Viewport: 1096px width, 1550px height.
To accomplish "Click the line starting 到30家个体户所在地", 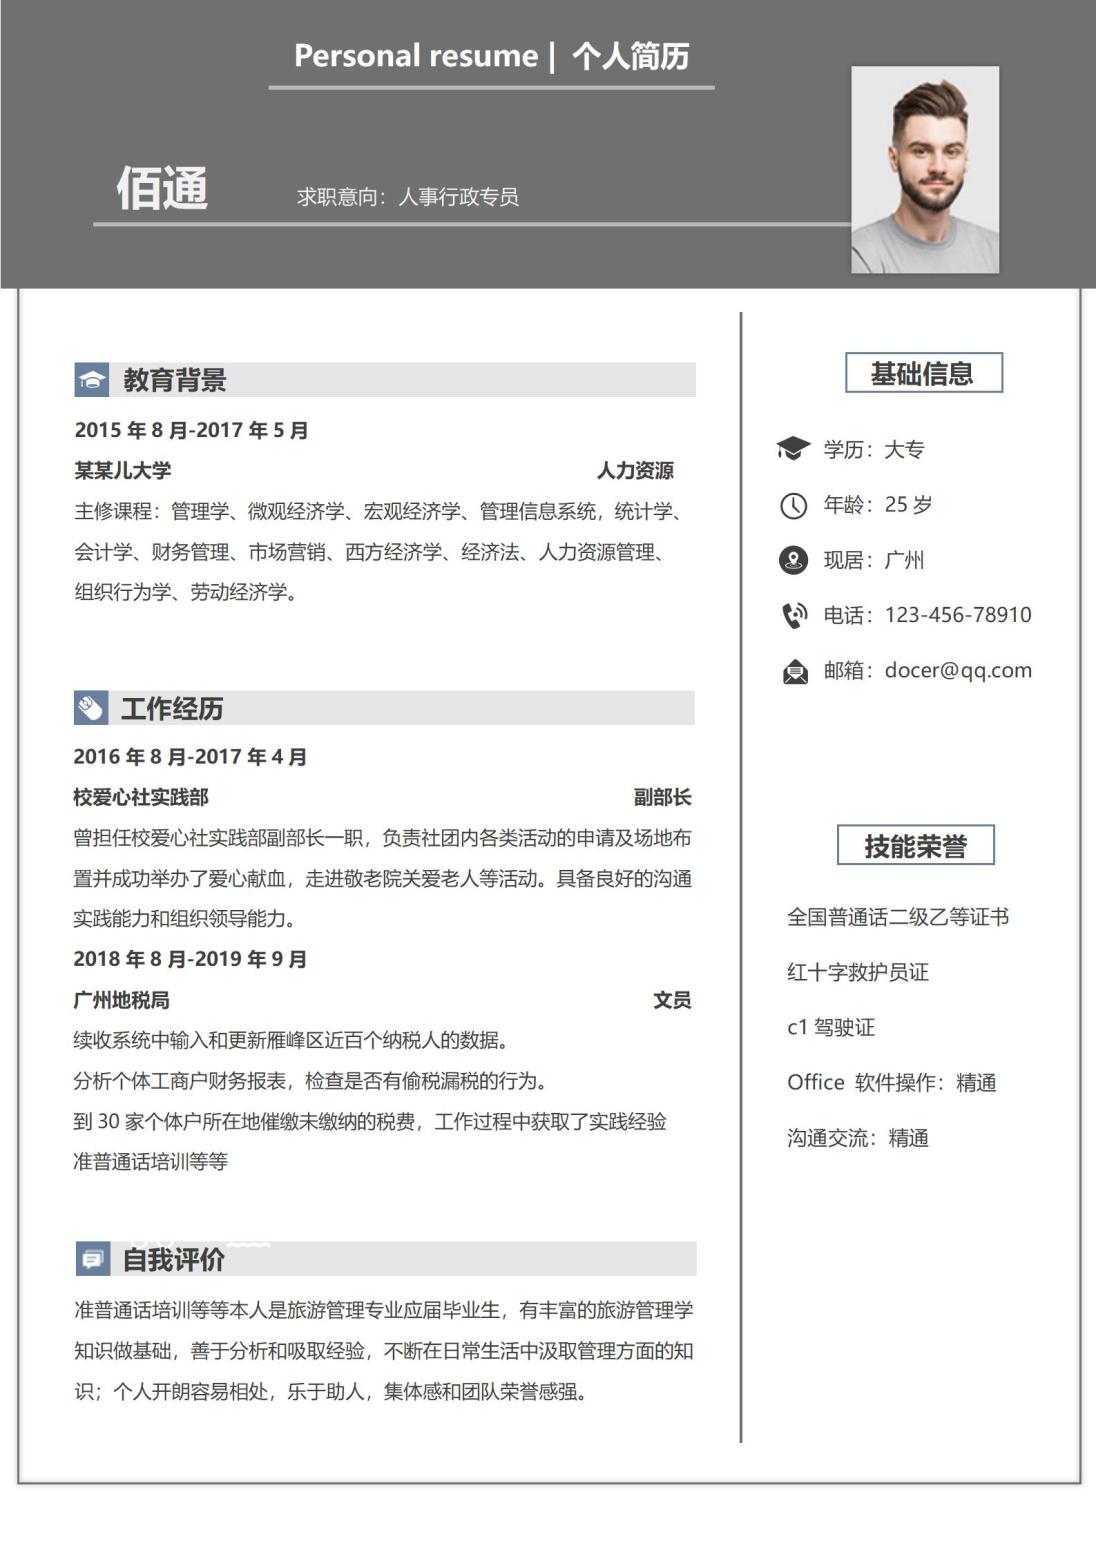I will pyautogui.click(x=370, y=1122).
